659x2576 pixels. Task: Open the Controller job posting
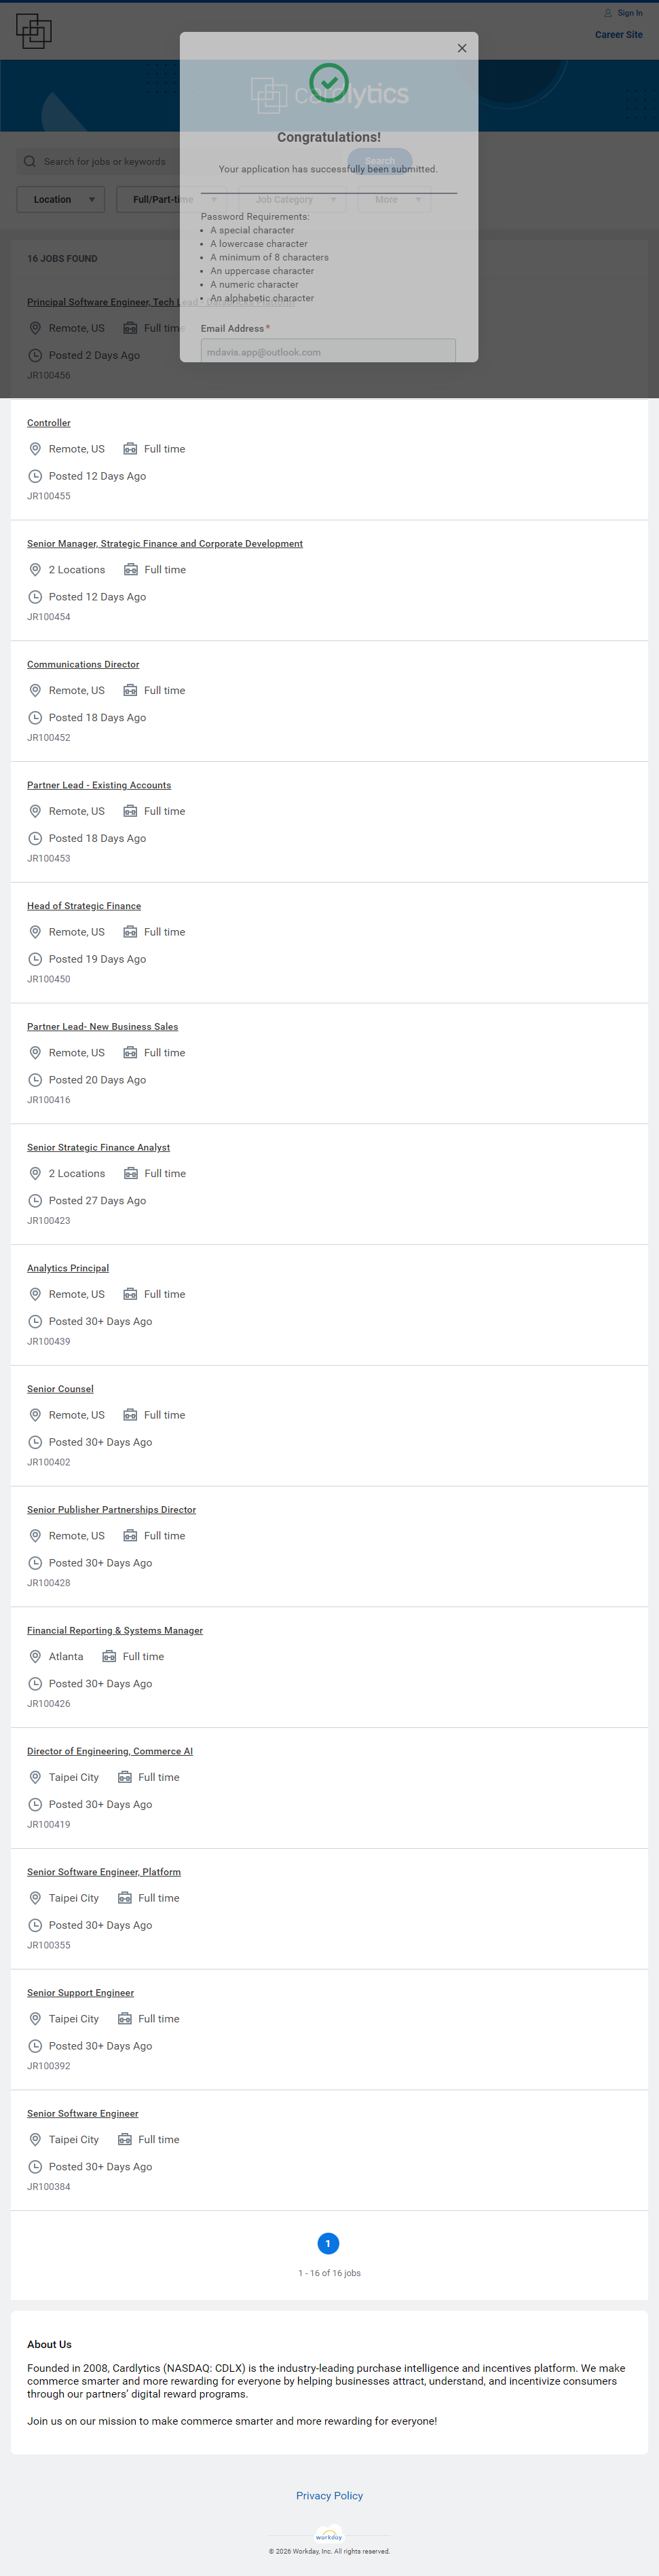pyautogui.click(x=49, y=423)
